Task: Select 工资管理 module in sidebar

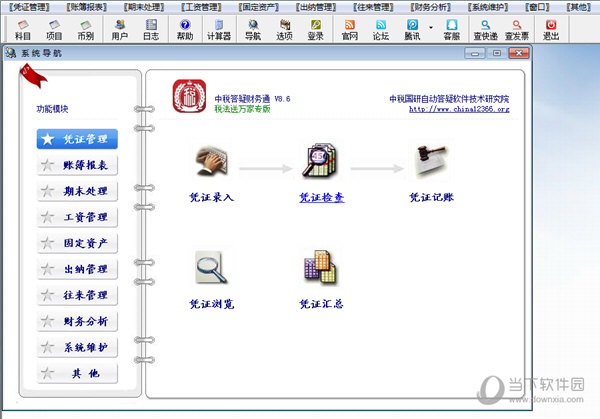Action: 77,217
